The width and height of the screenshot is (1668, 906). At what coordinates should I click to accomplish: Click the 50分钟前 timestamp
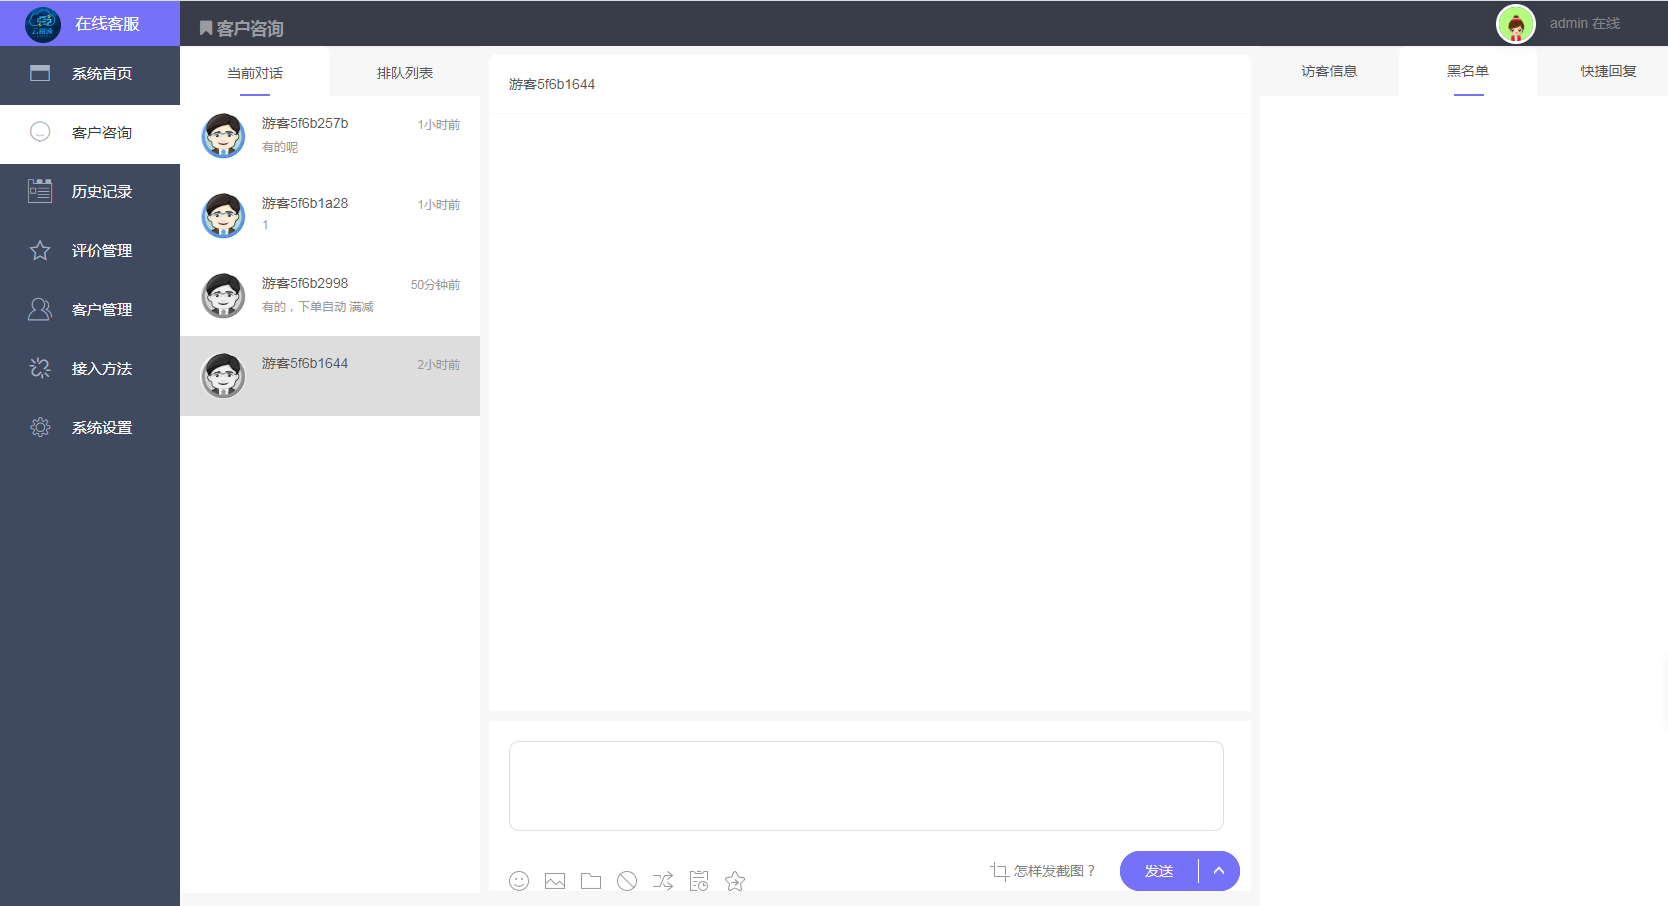pos(435,285)
